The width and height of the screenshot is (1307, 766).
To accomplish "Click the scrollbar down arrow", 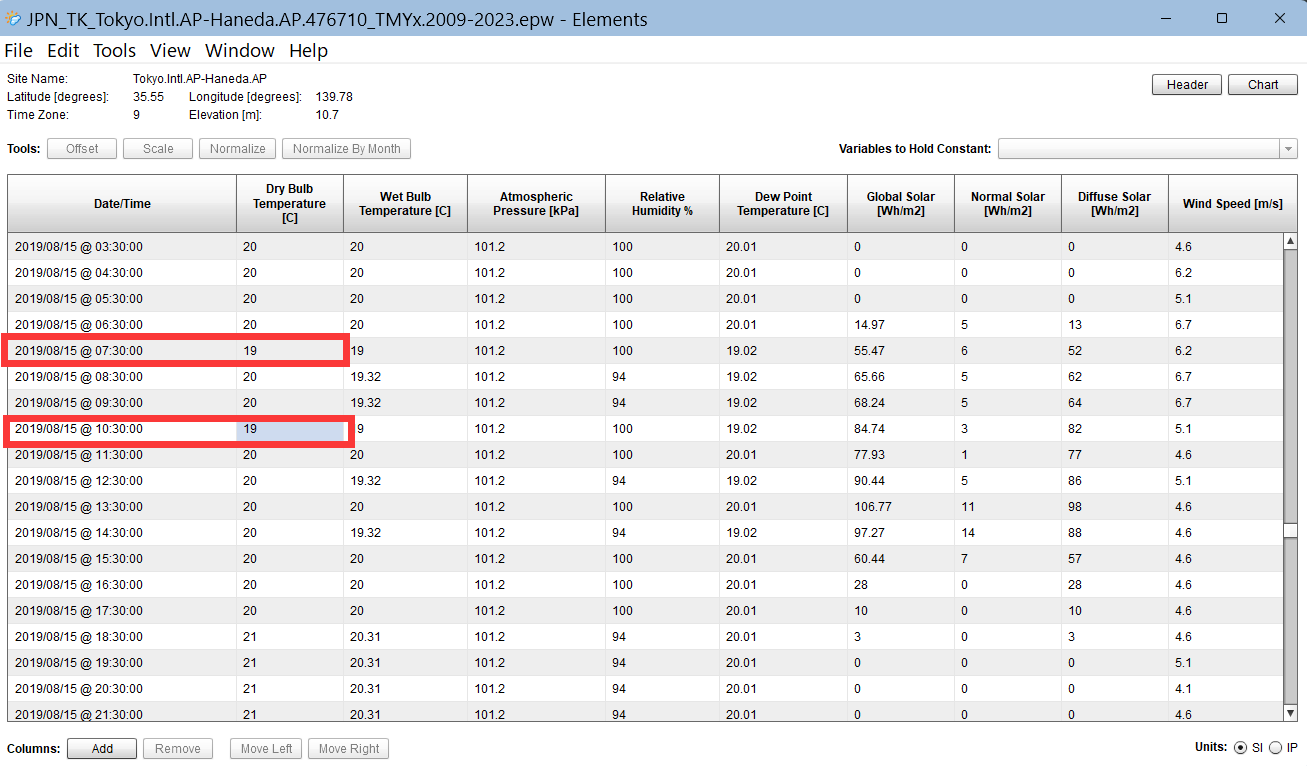I will click(x=1290, y=713).
